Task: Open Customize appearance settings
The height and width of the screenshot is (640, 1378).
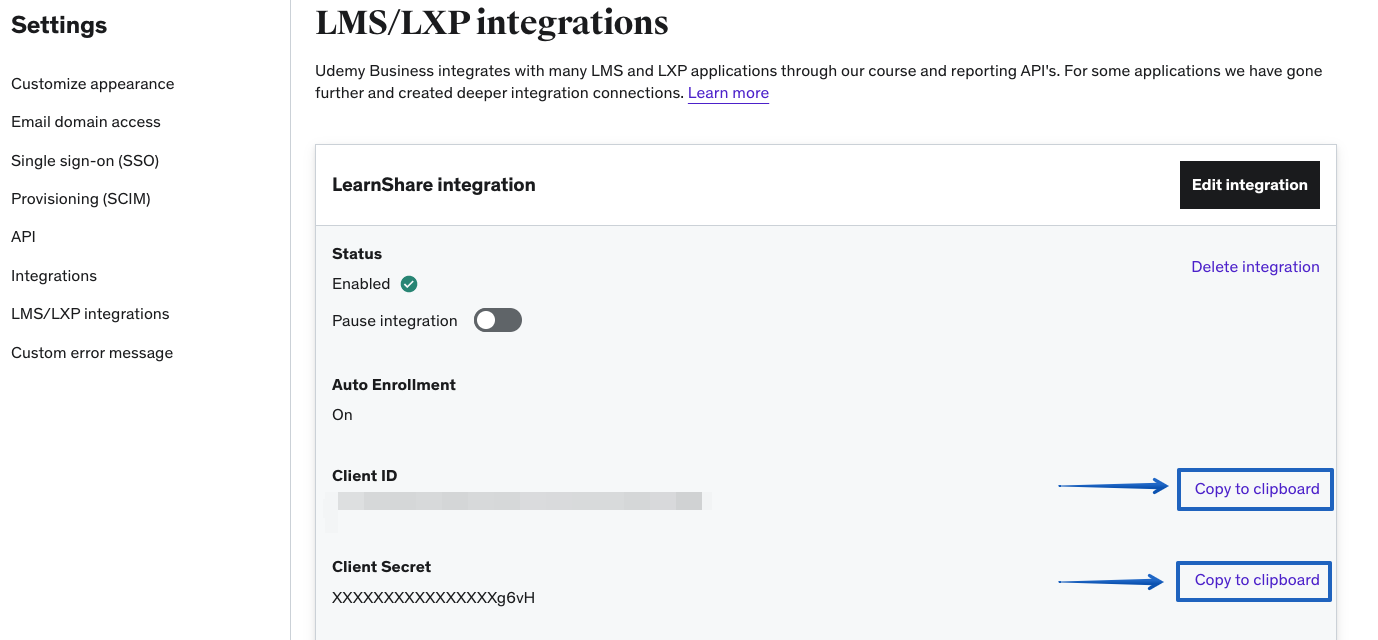Action: tap(93, 84)
